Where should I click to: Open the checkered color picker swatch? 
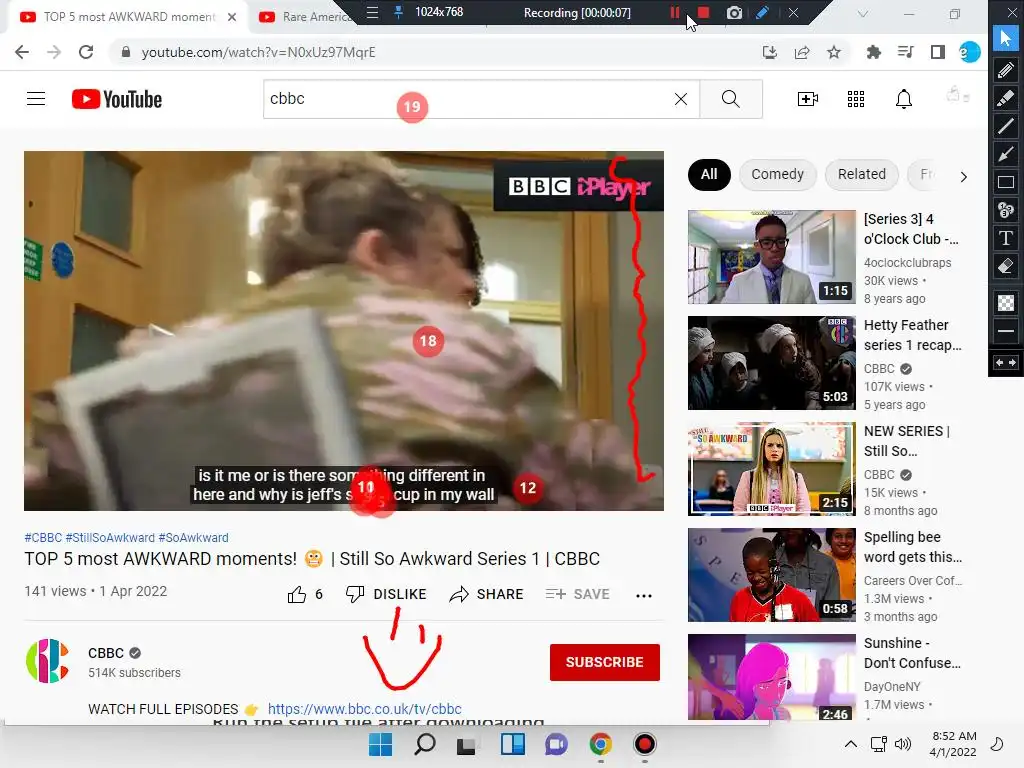[1006, 302]
